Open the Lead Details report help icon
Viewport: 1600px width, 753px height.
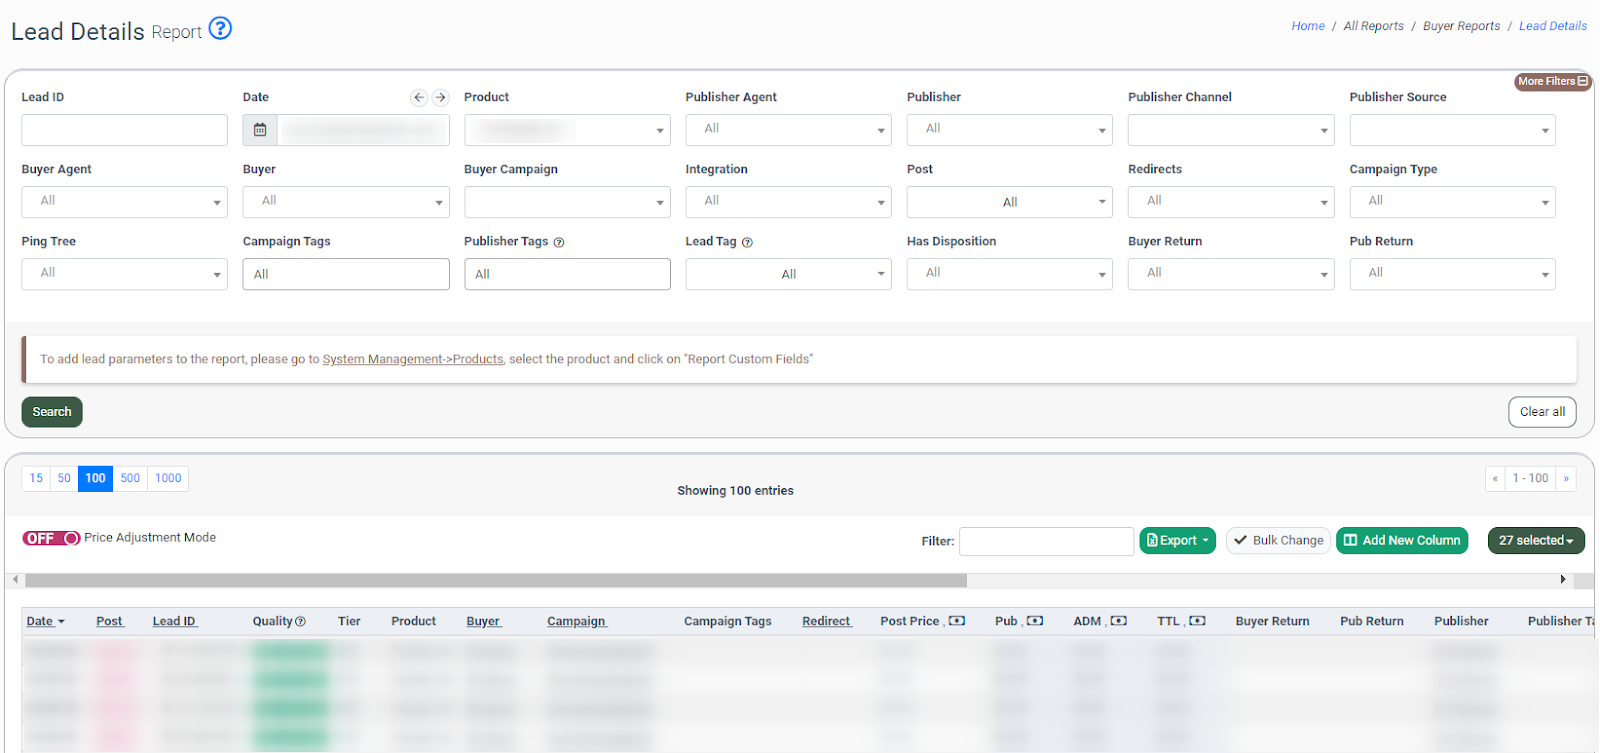(x=220, y=29)
